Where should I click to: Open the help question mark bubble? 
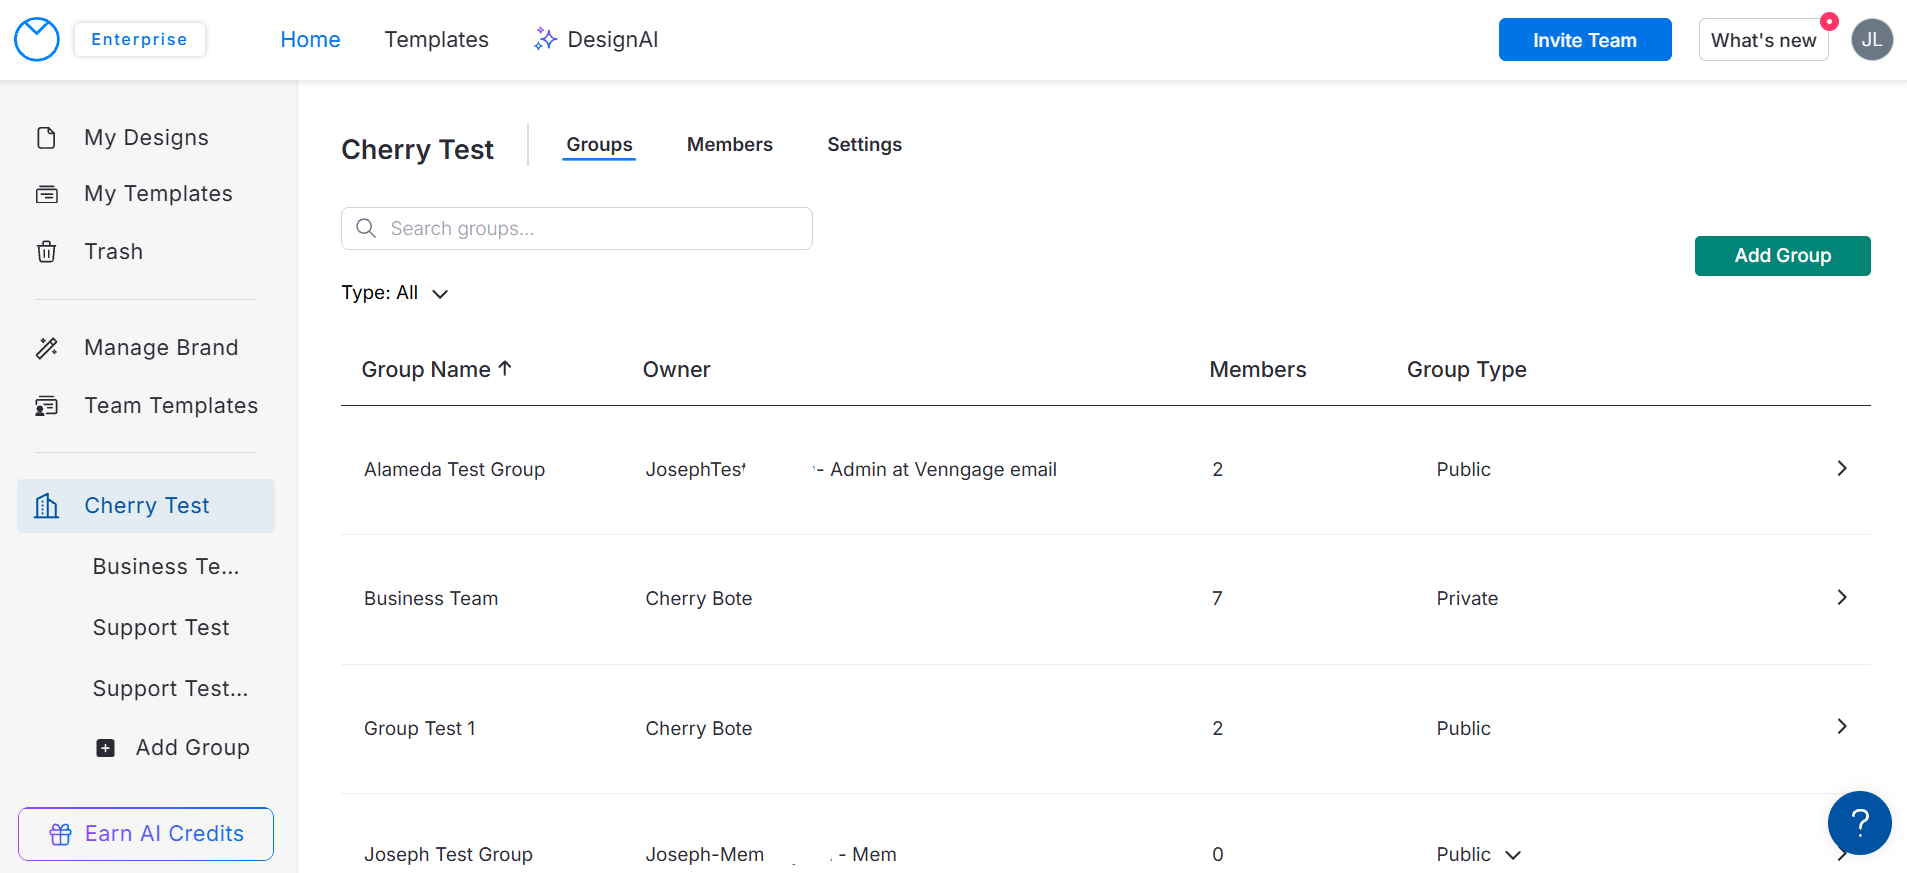pyautogui.click(x=1859, y=823)
